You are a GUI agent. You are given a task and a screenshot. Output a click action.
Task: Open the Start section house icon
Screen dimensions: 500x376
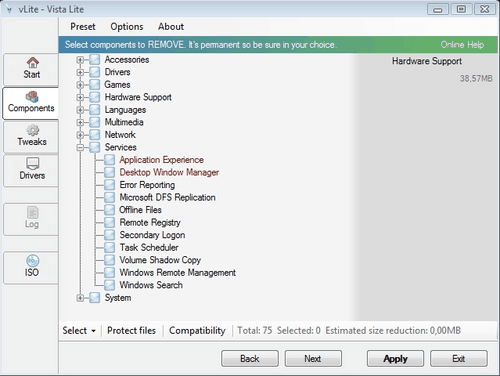(32, 62)
